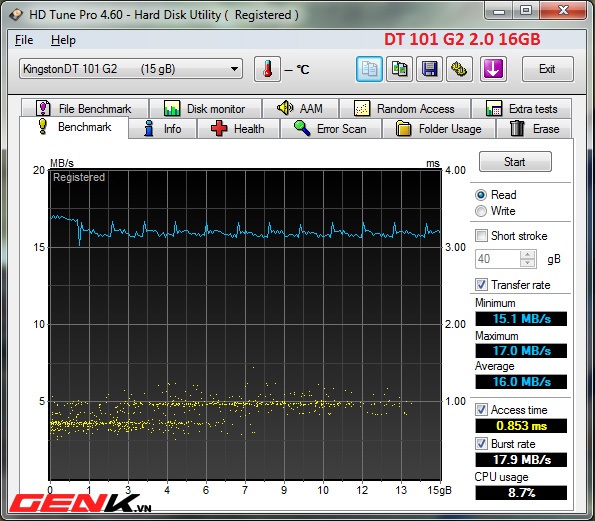Save screenshot floppy disk icon
The width and height of the screenshot is (595, 521).
tap(429, 69)
